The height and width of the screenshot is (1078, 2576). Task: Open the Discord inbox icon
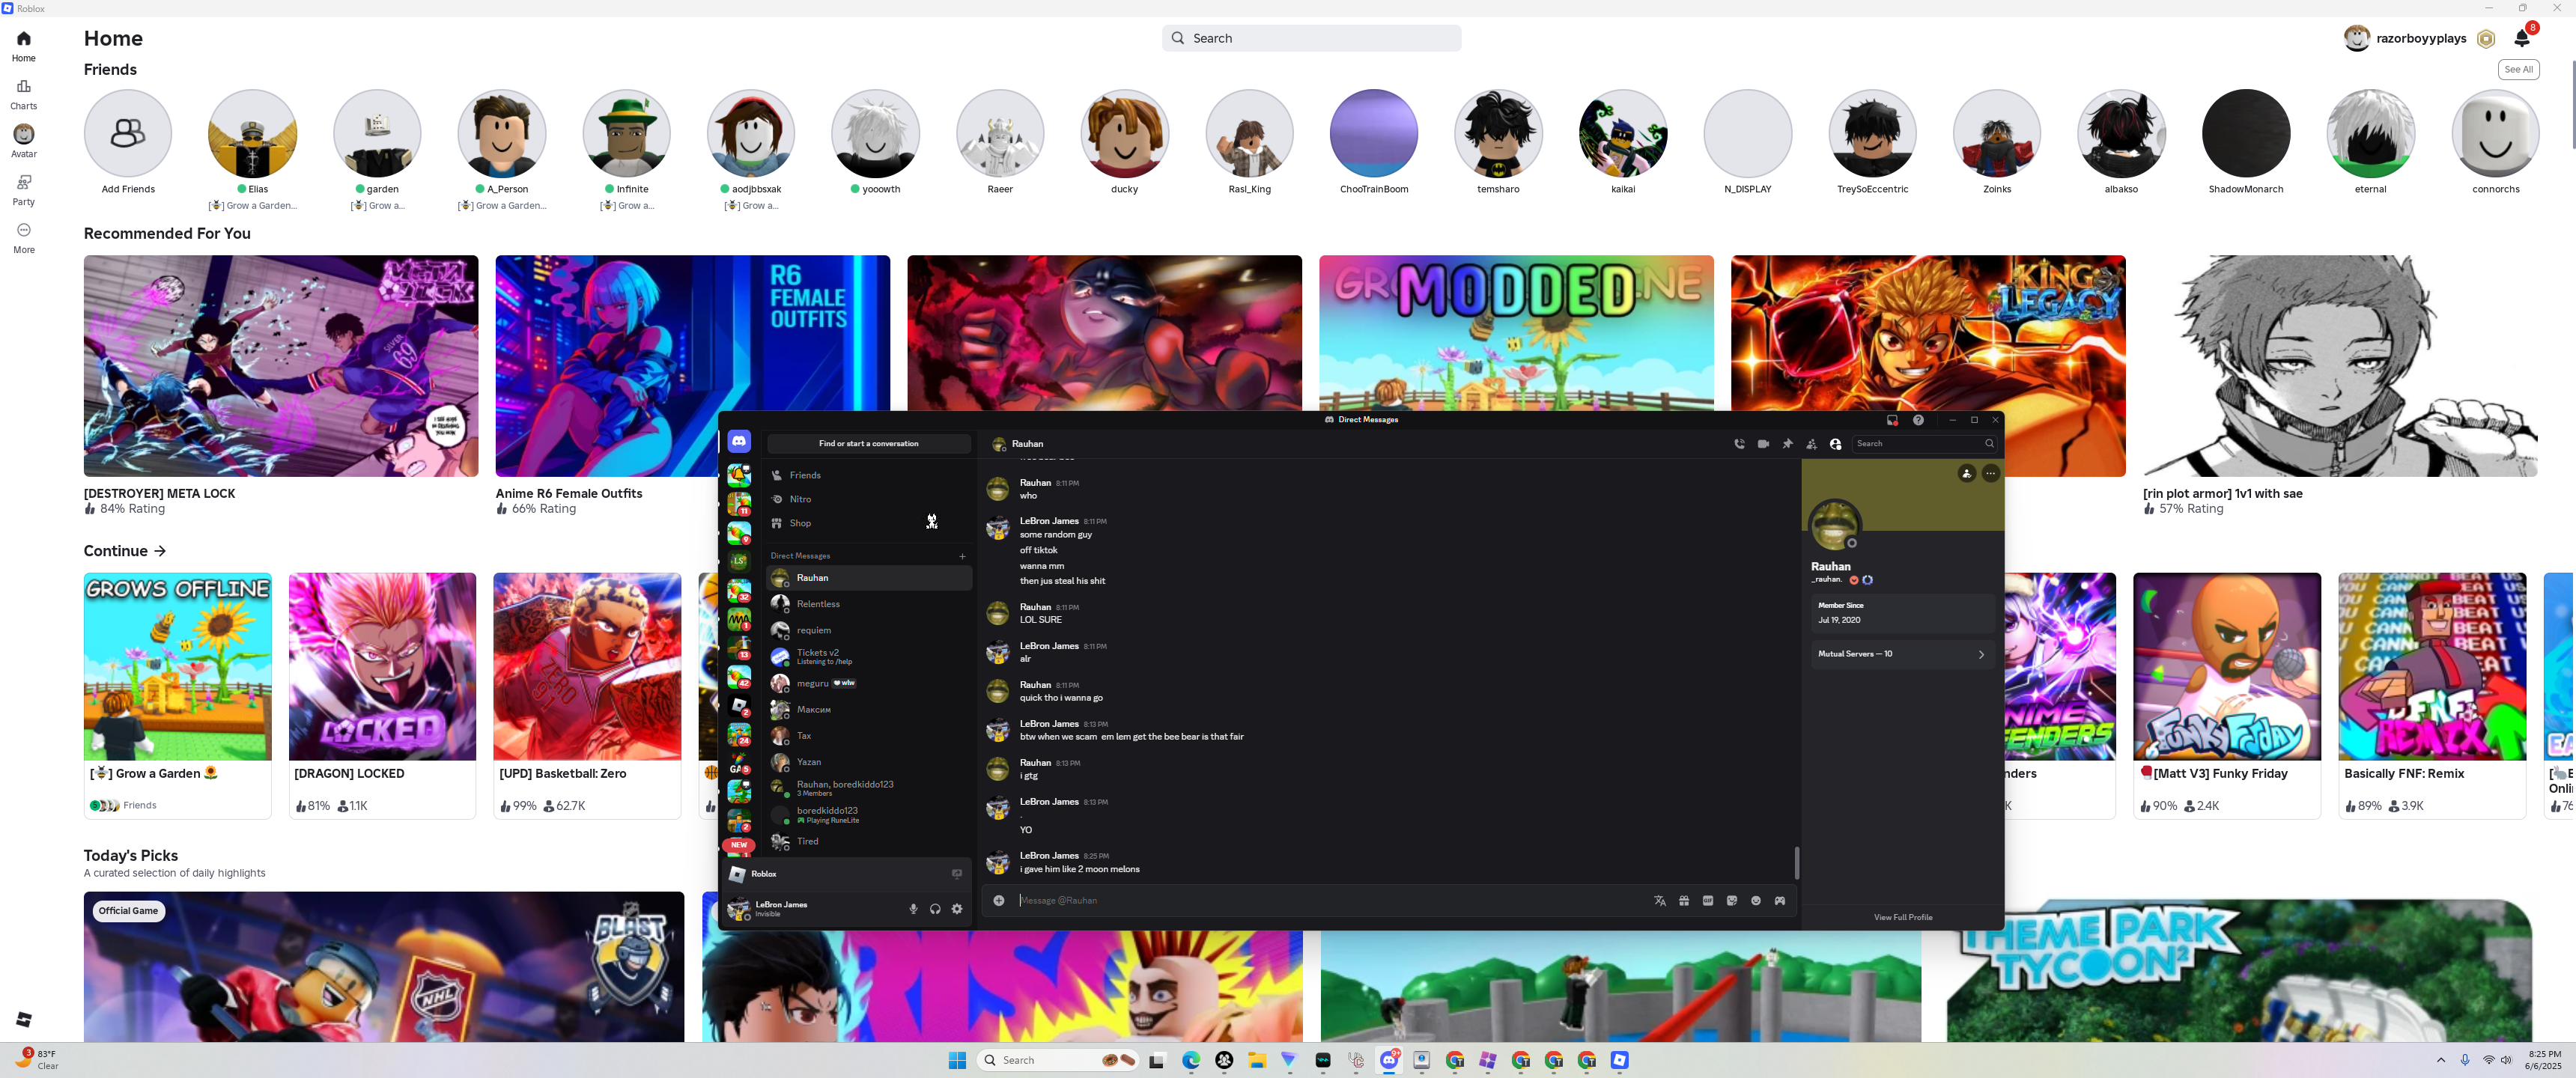click(x=1892, y=420)
